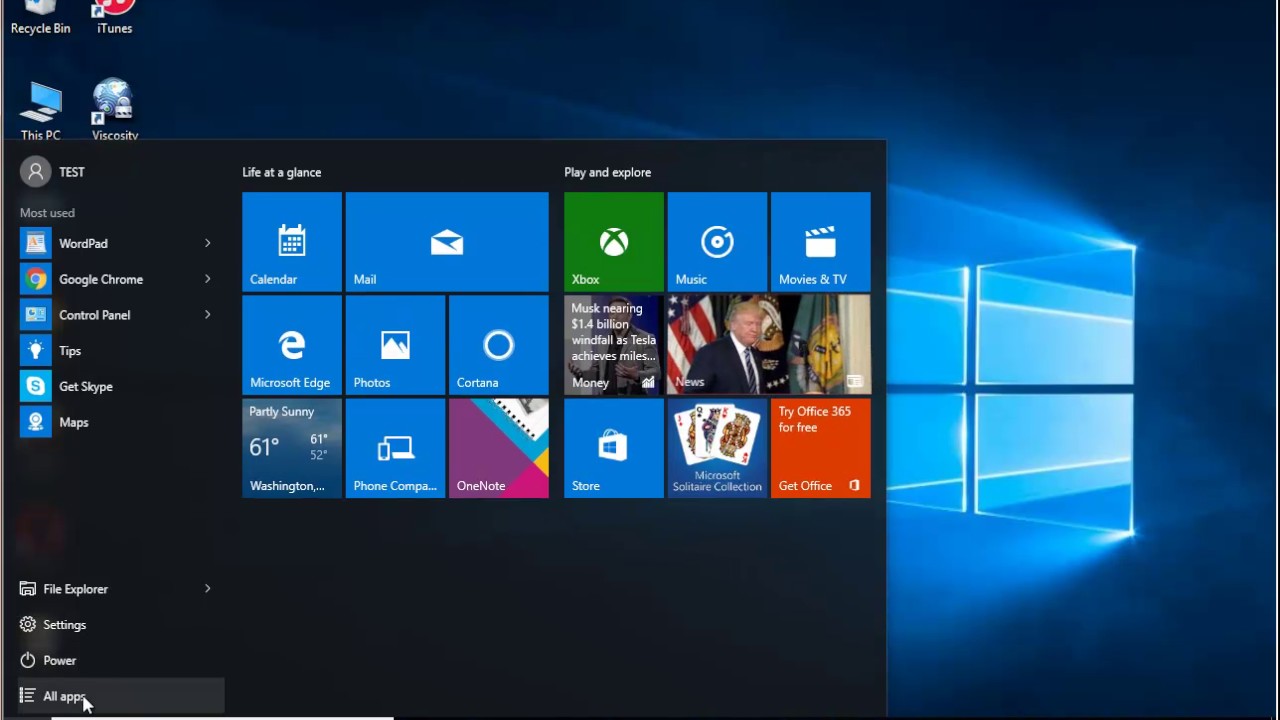Show All apps list
Screen dimensions: 1280x720
coord(120,696)
